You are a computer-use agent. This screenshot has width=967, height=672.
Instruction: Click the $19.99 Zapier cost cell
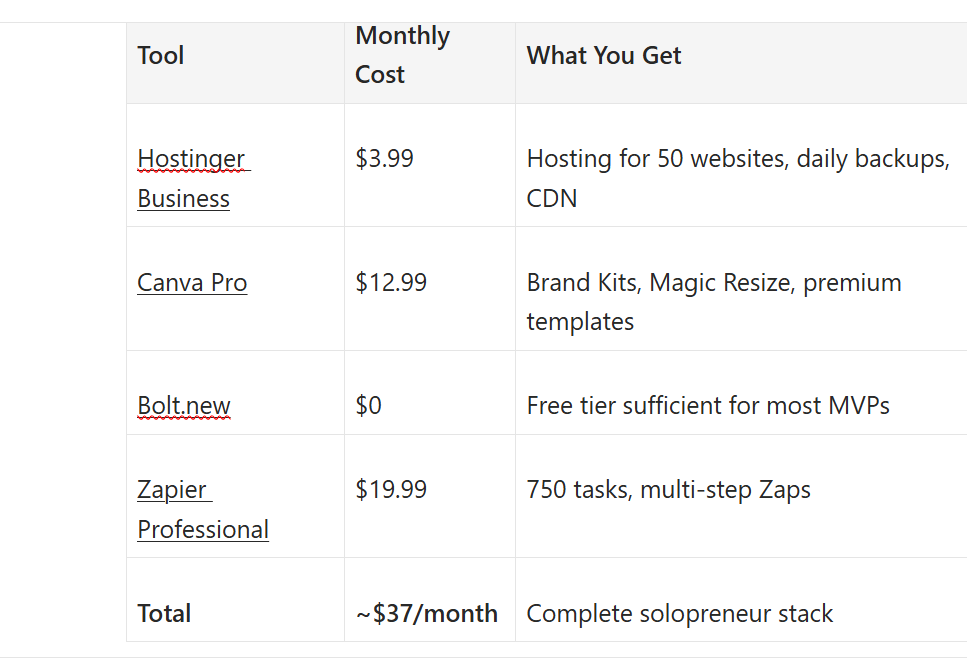(x=391, y=490)
